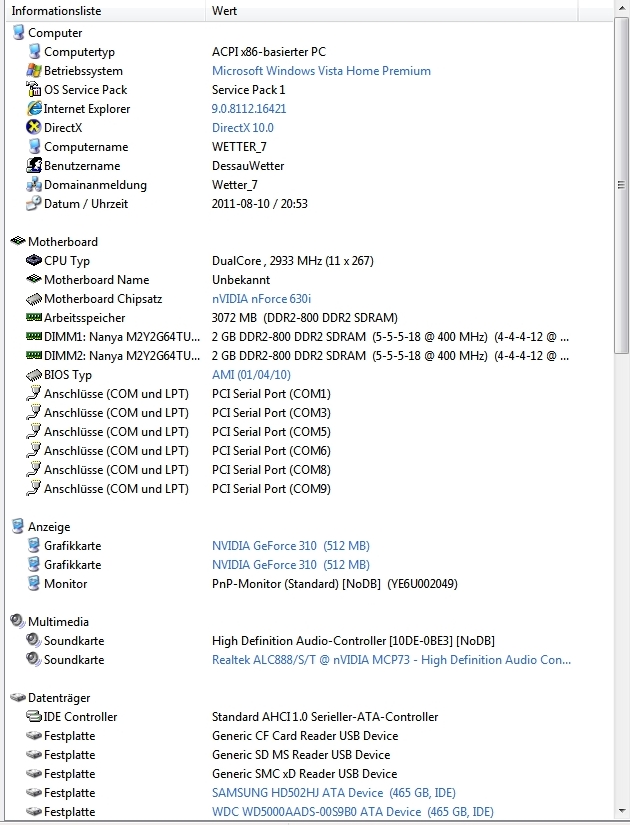Select the Unbekannt value

click(x=241, y=279)
